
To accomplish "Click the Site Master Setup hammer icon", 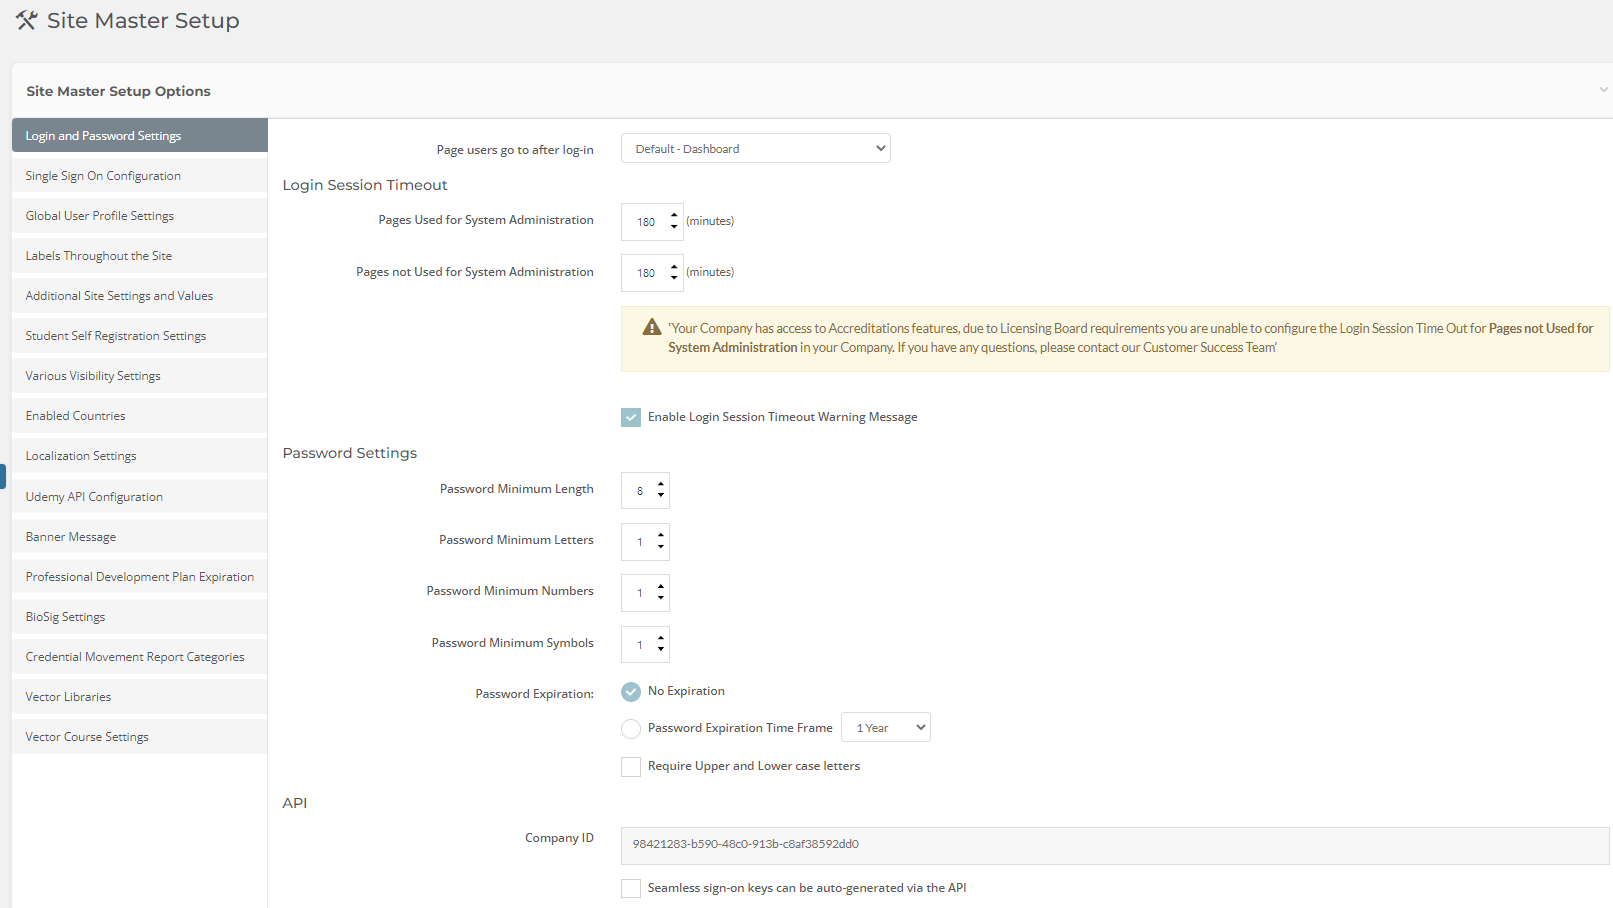I will (26, 19).
